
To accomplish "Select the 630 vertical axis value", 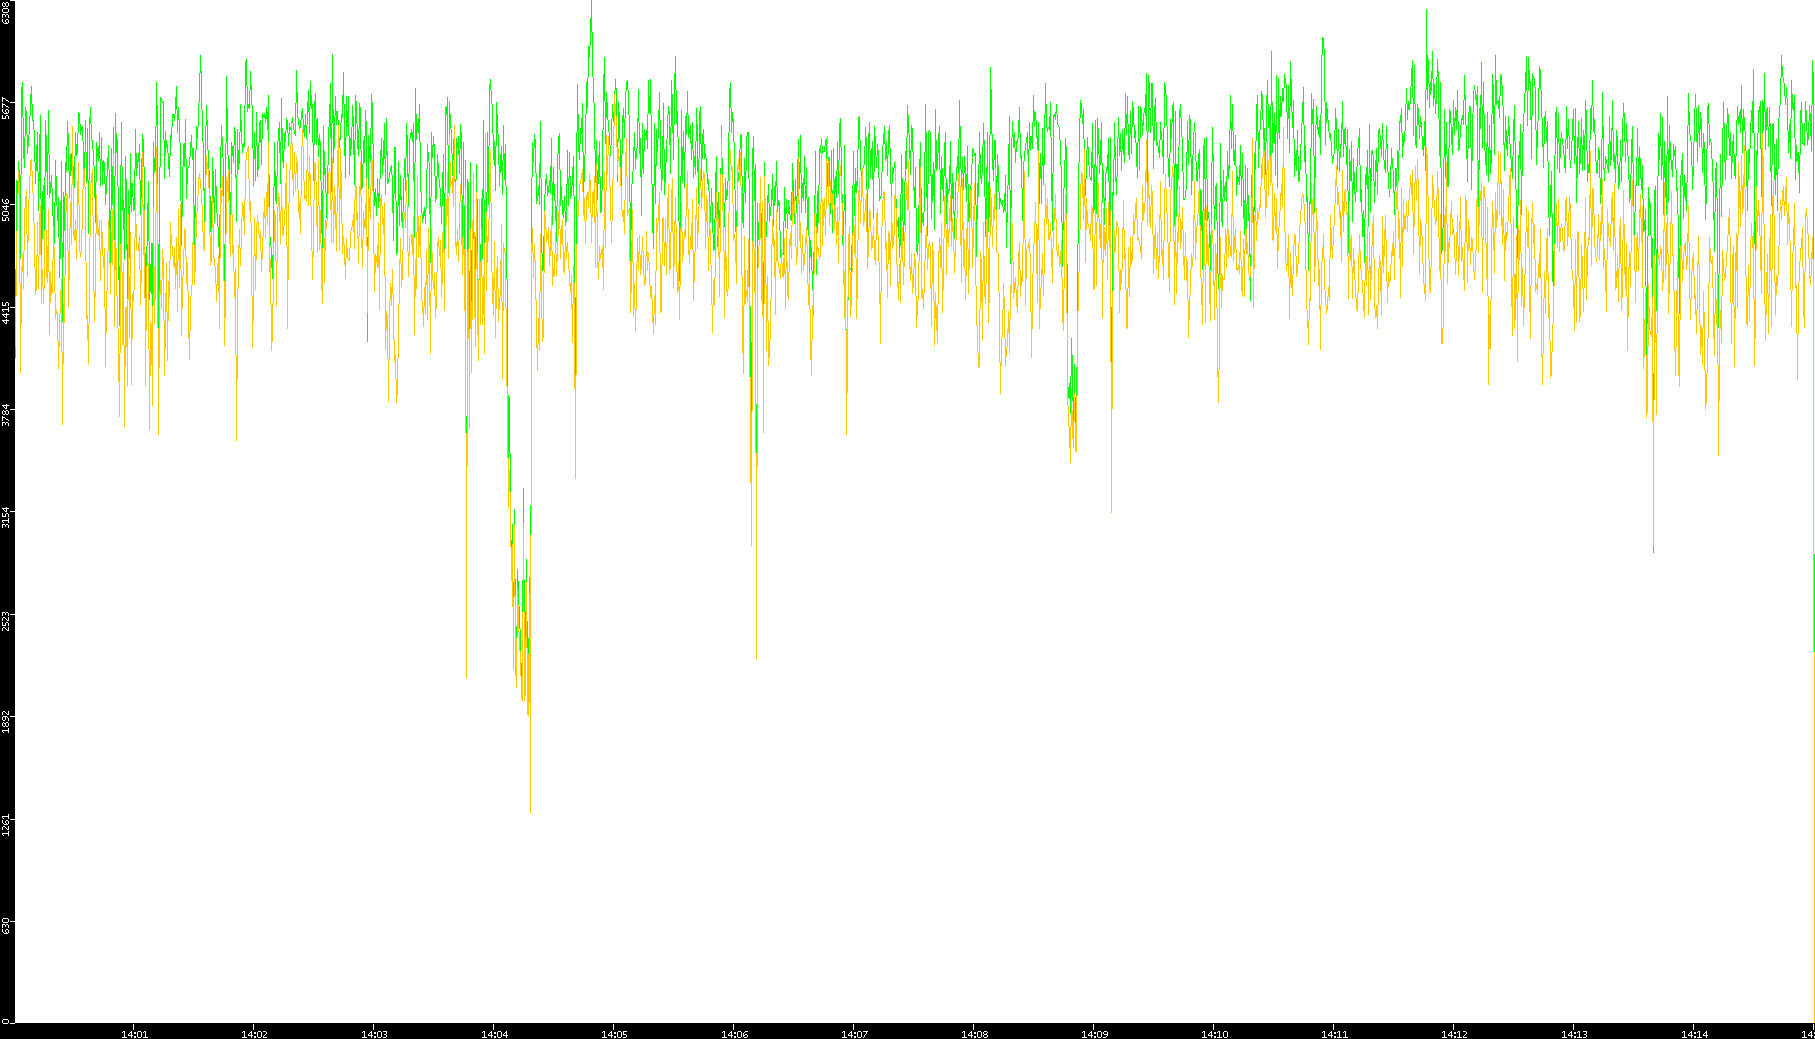I will click(6, 926).
